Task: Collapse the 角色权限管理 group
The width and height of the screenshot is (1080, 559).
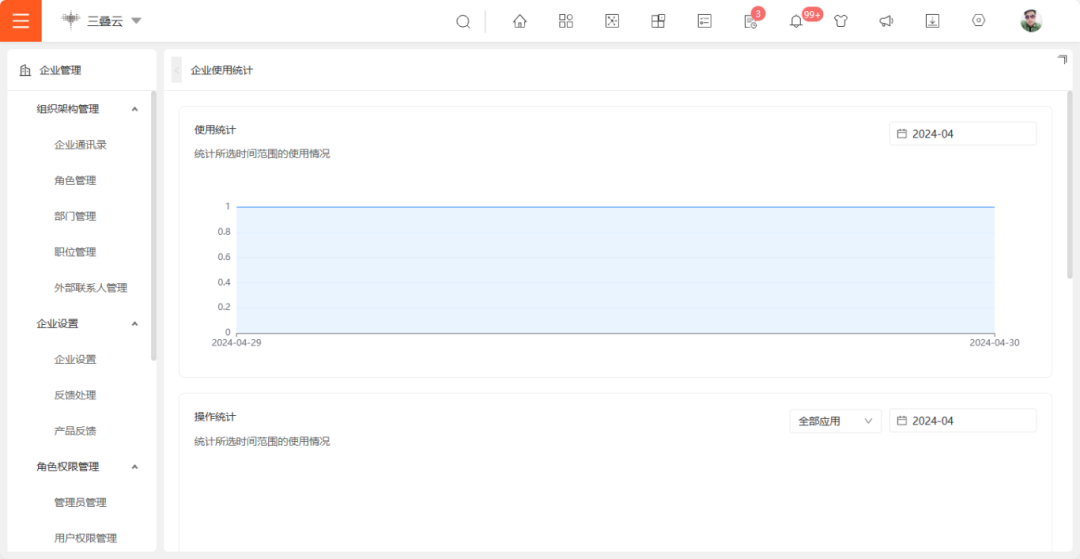Action: (x=135, y=467)
